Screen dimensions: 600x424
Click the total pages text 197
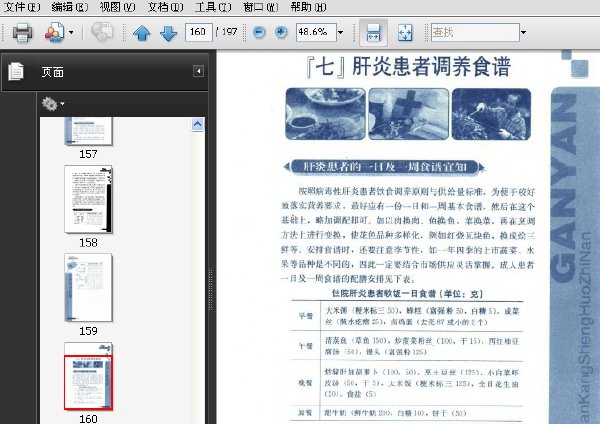coord(230,32)
